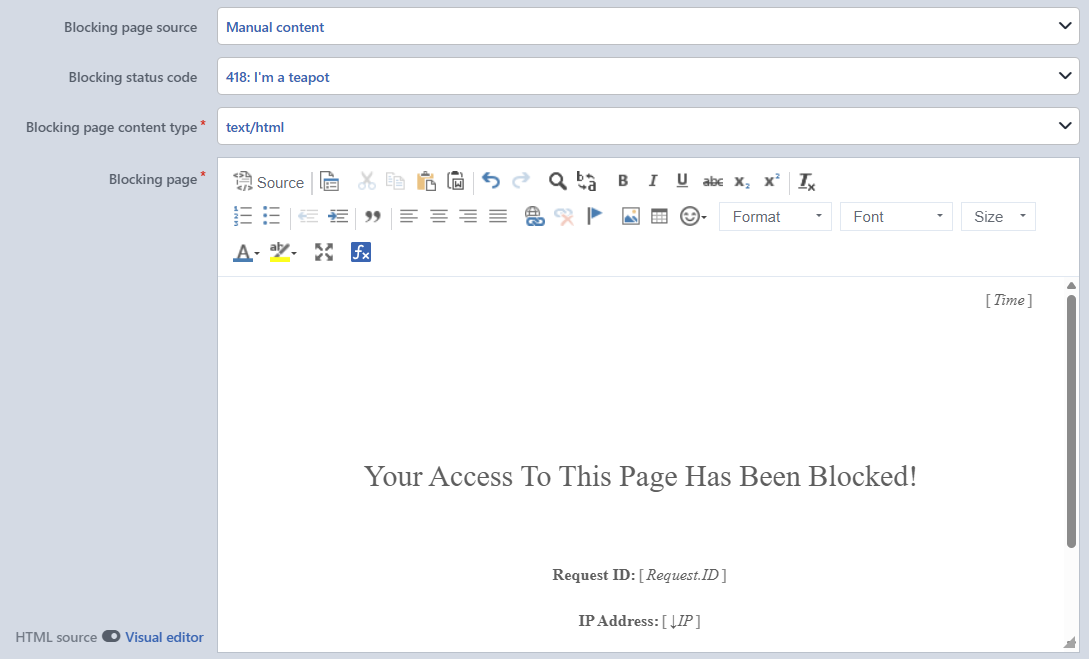Click the Remove Format icon
The image size is (1089, 659).
(806, 182)
